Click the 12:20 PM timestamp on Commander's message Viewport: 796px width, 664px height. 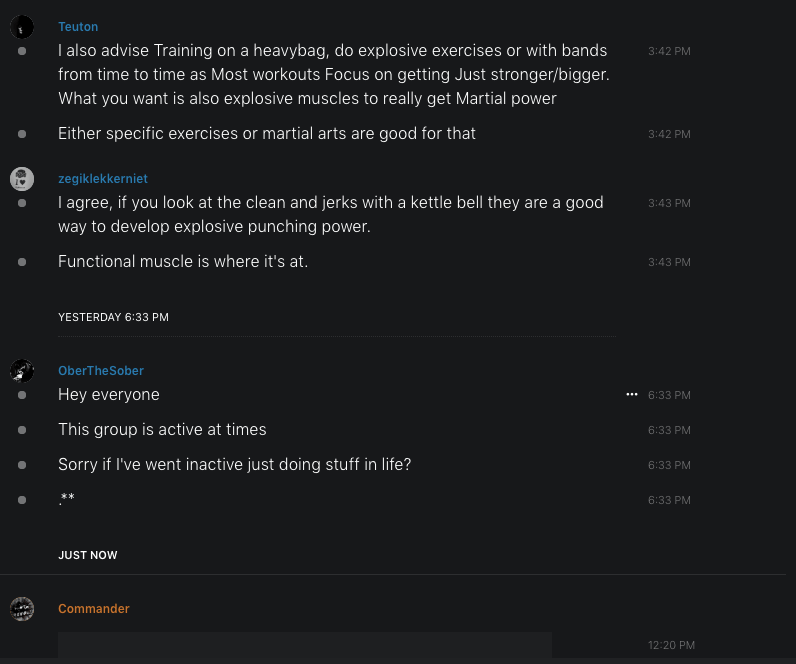pos(671,646)
